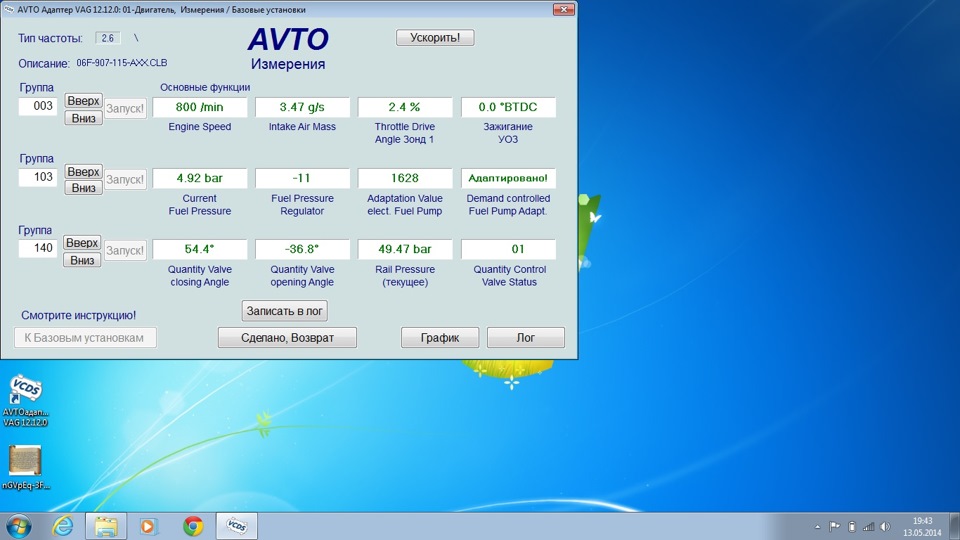Click the Записать в лог button
The image size is (960, 540).
(285, 310)
